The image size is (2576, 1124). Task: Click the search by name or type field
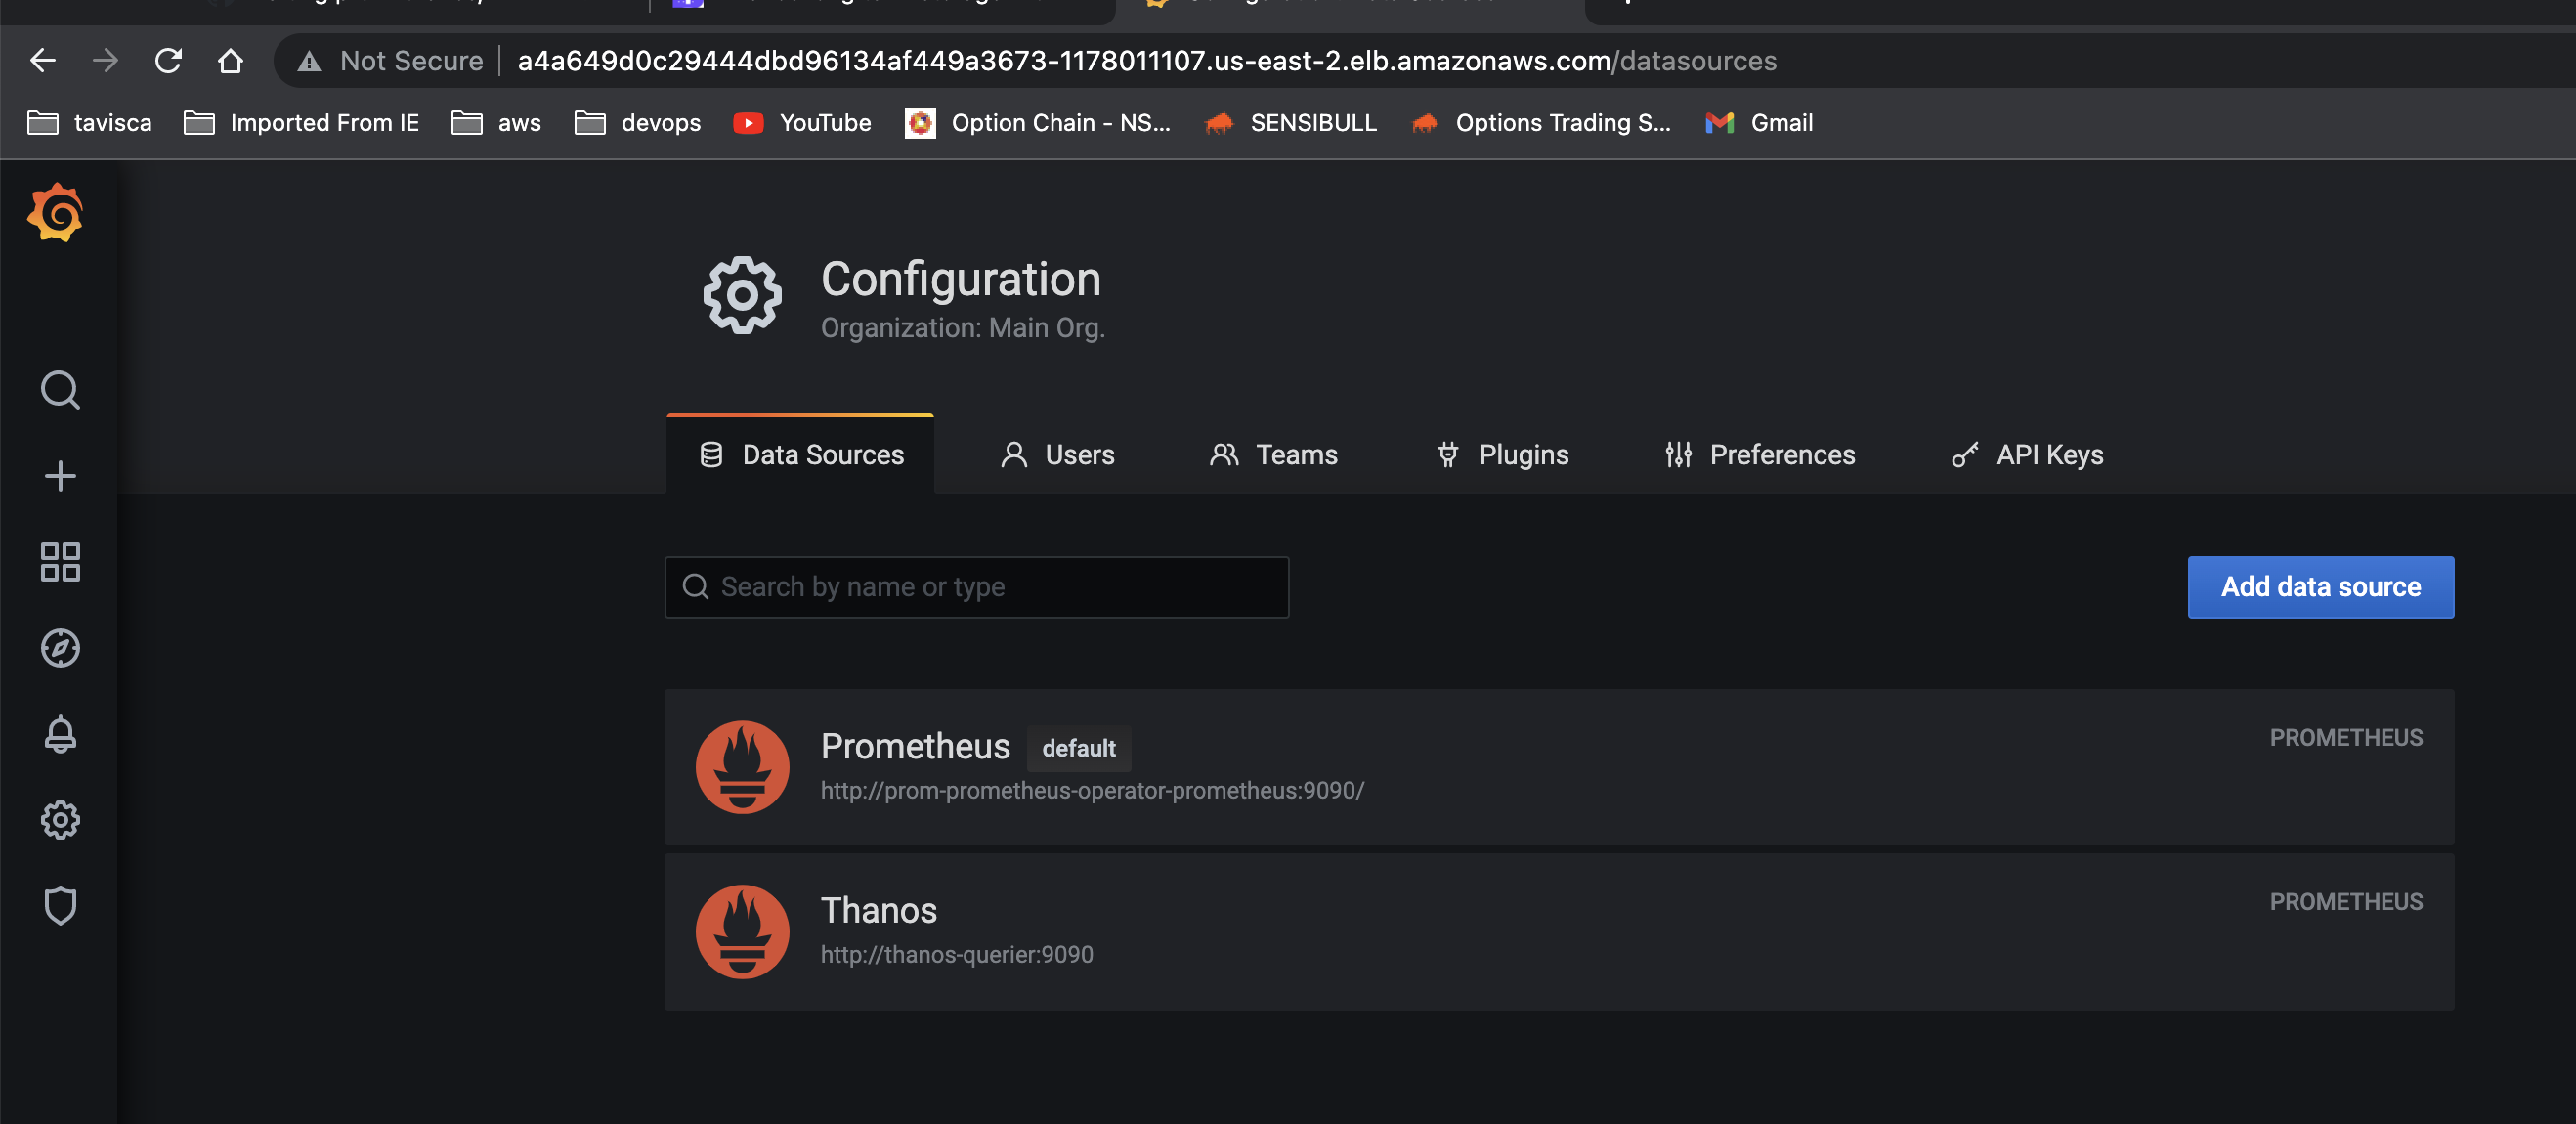point(976,587)
